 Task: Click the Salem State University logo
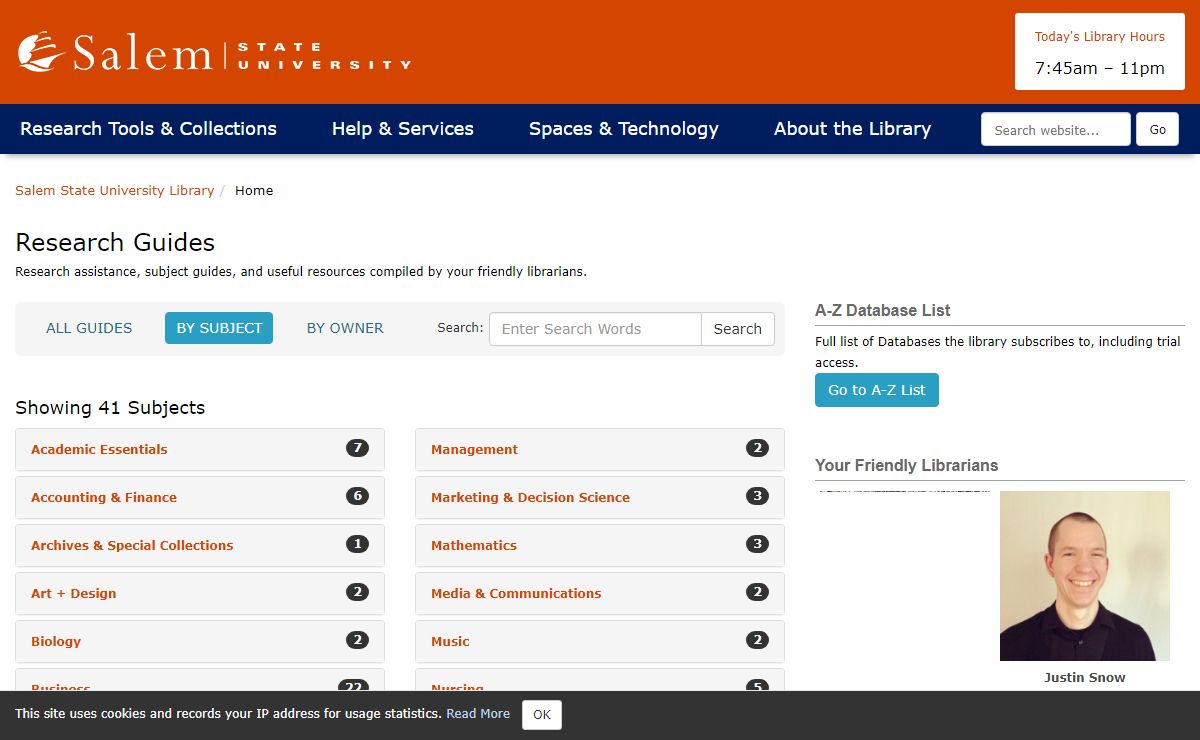pos(214,52)
